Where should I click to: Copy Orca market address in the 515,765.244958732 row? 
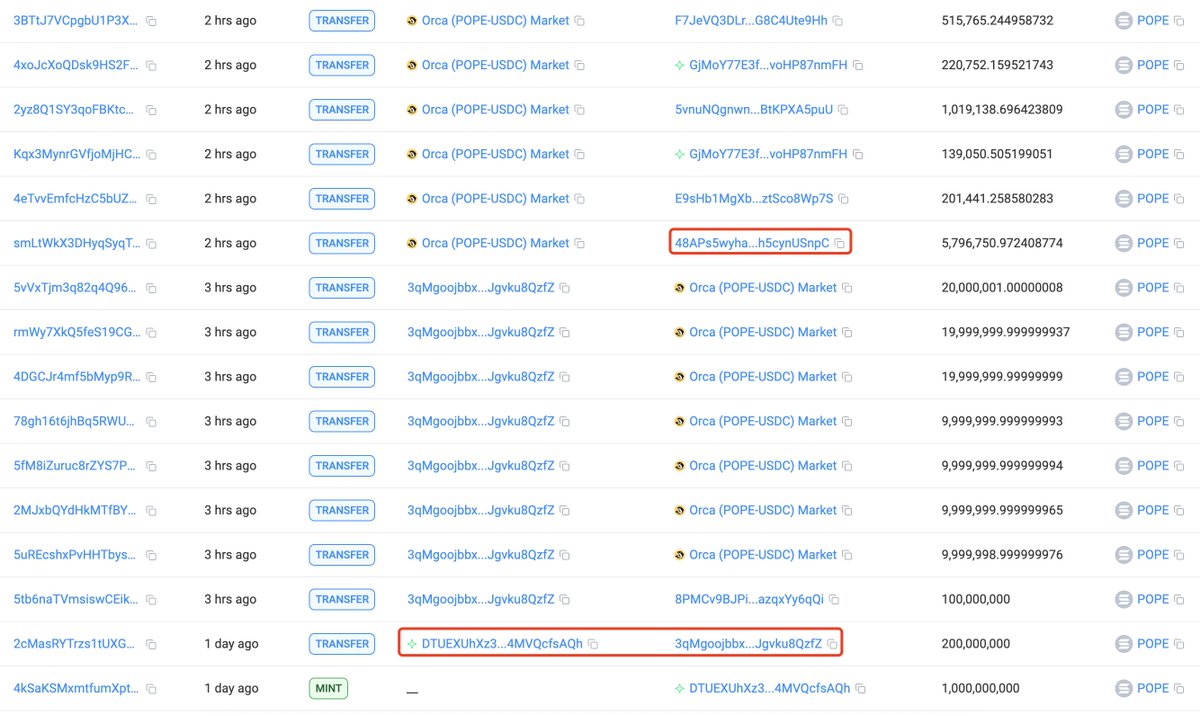[580, 20]
